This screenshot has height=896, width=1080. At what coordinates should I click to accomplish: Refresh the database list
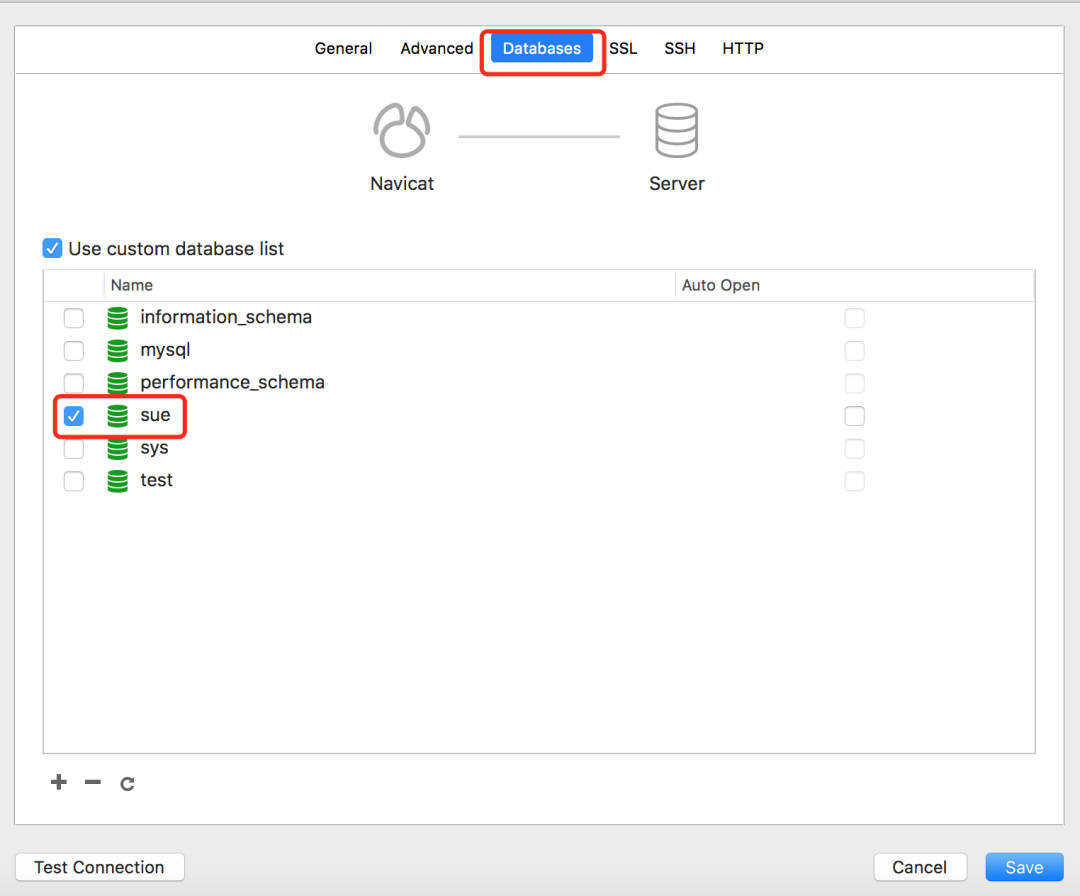click(x=126, y=783)
